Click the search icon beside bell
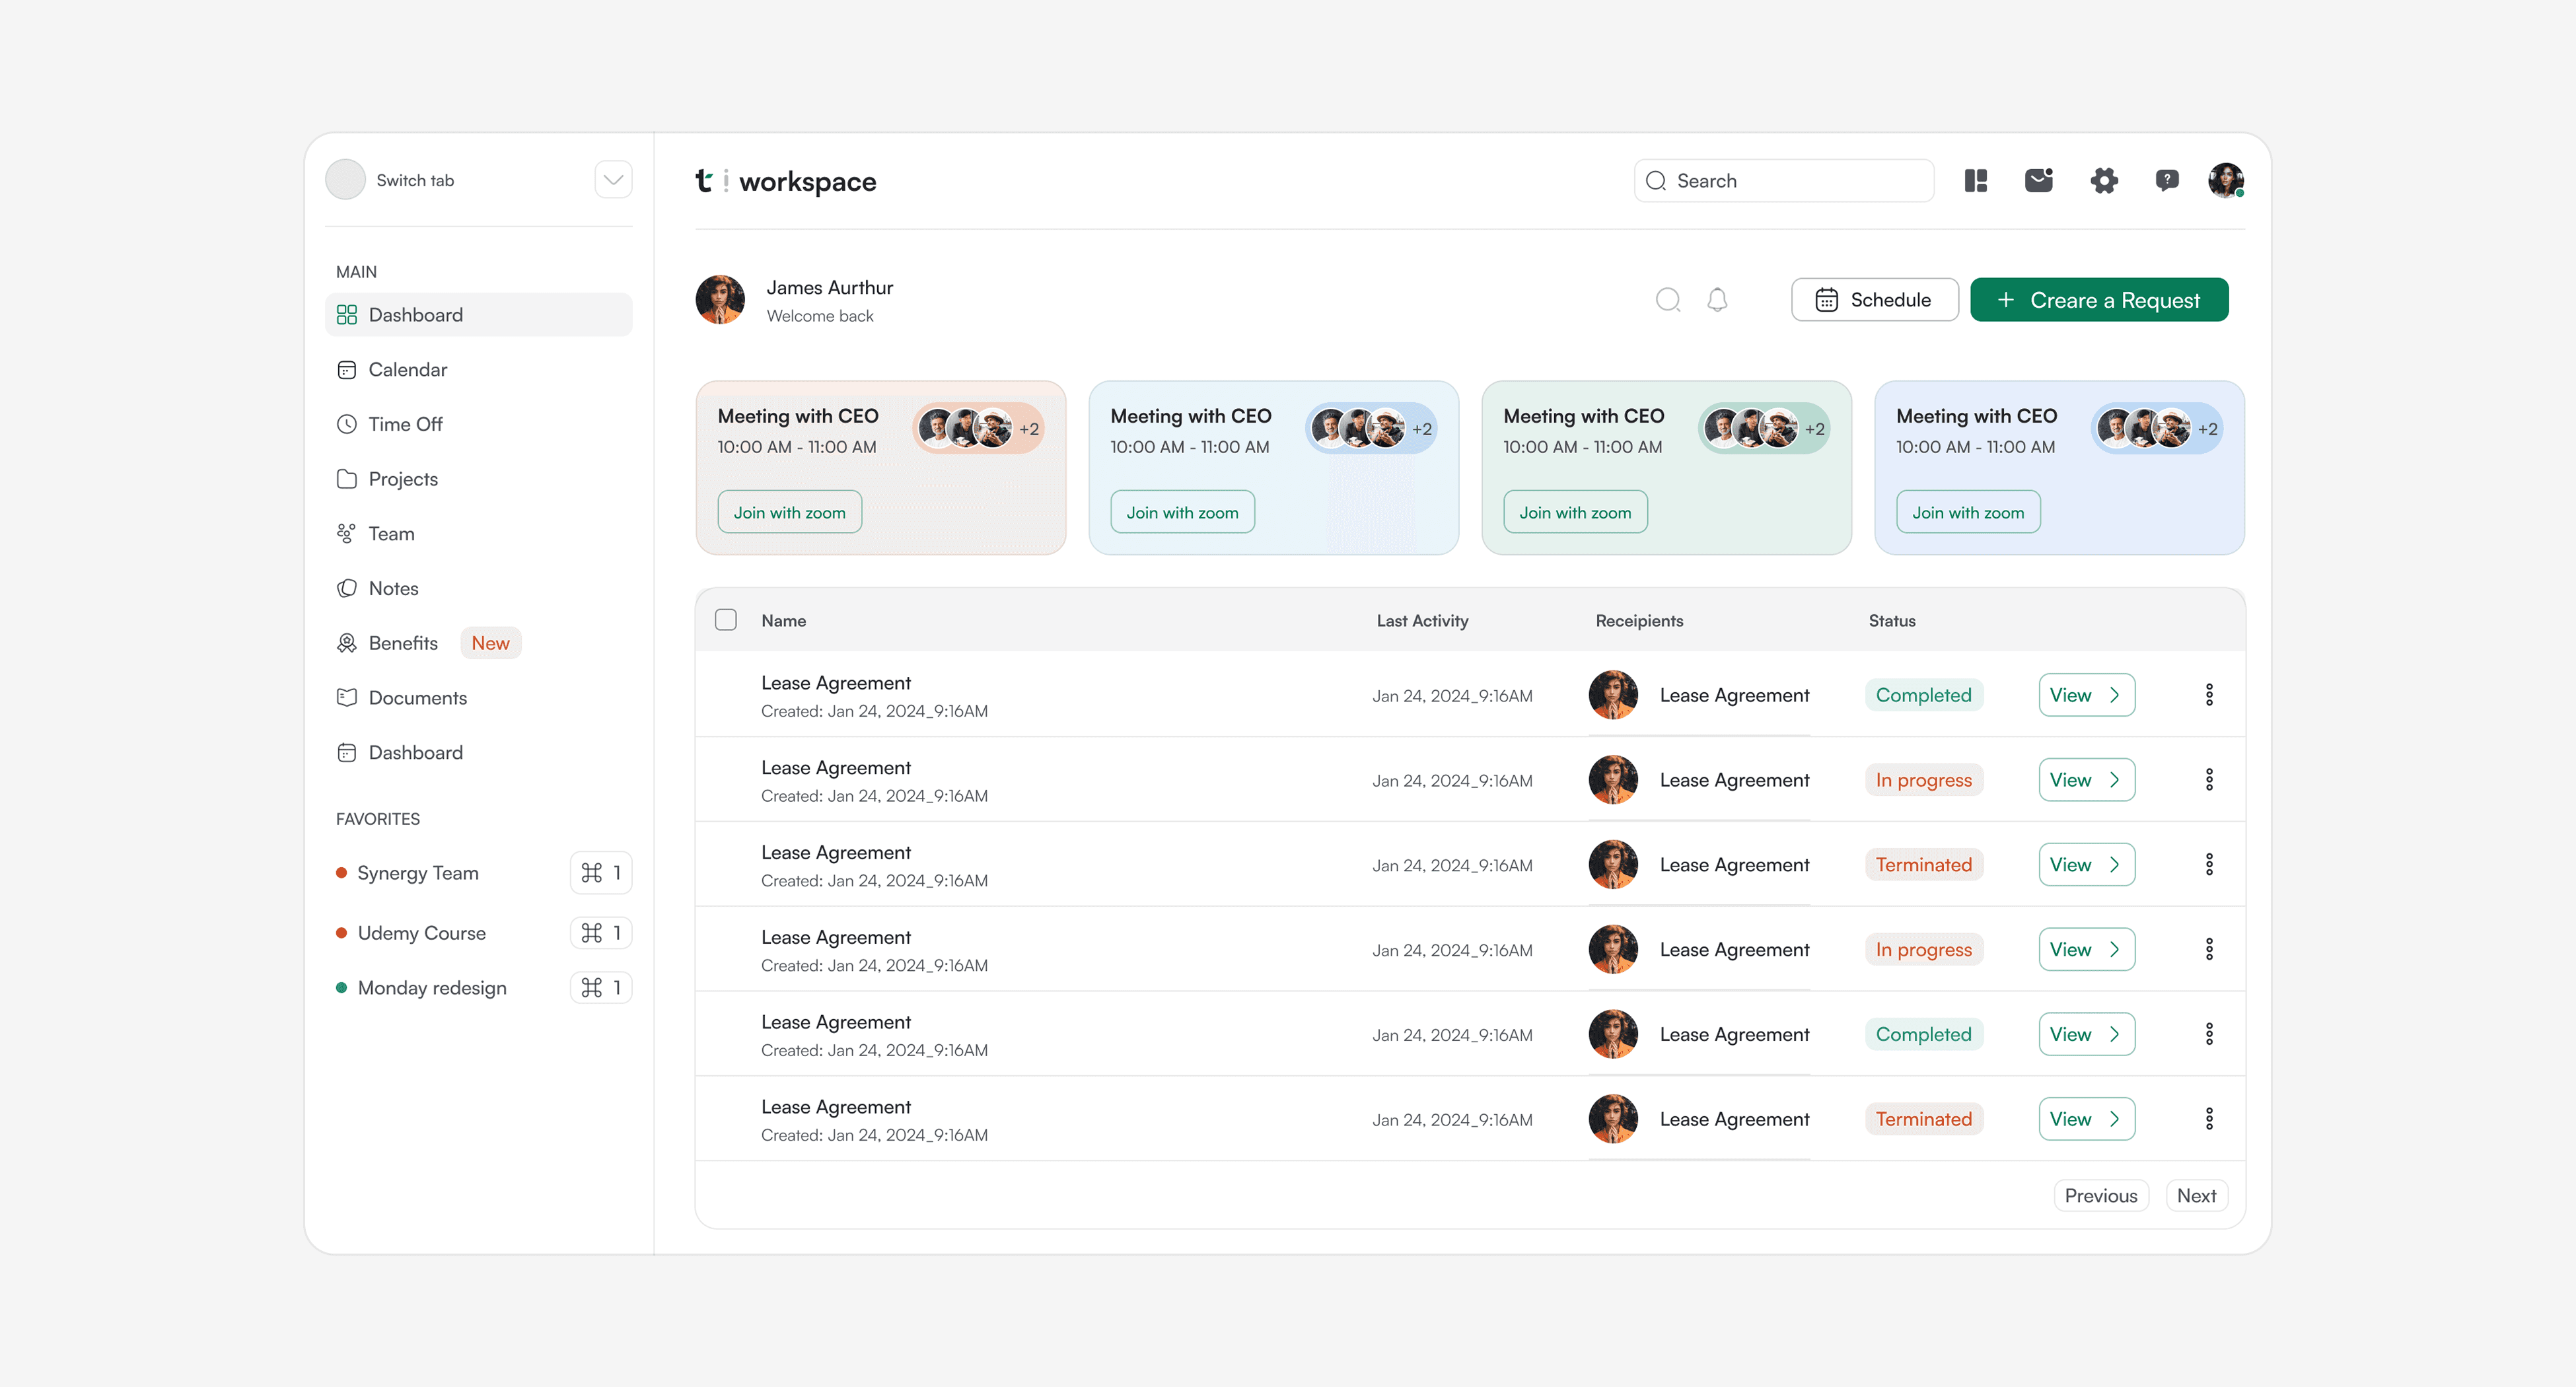Screen dimensions: 2576x1387 tap(1667, 300)
